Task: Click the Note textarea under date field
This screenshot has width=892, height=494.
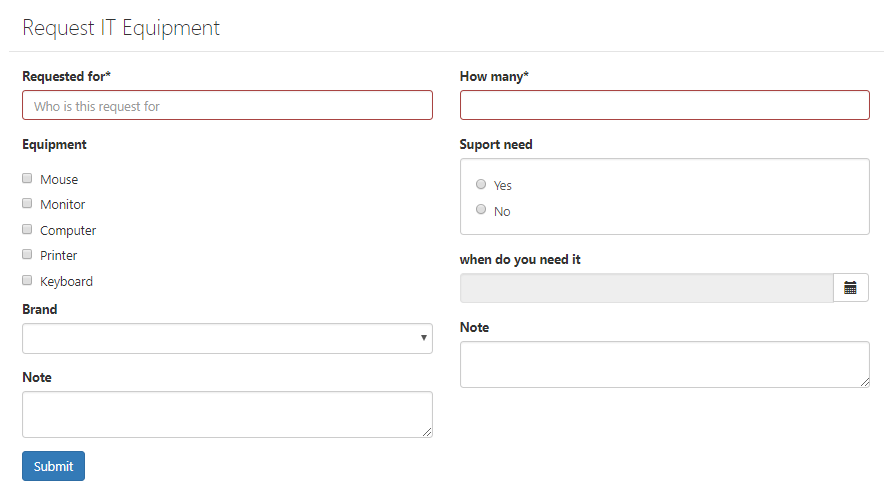Action: point(664,365)
